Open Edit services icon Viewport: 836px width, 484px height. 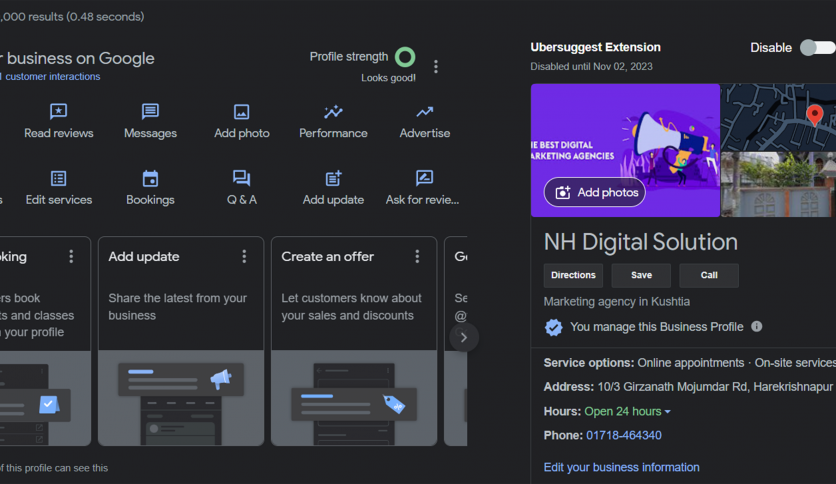[59, 179]
